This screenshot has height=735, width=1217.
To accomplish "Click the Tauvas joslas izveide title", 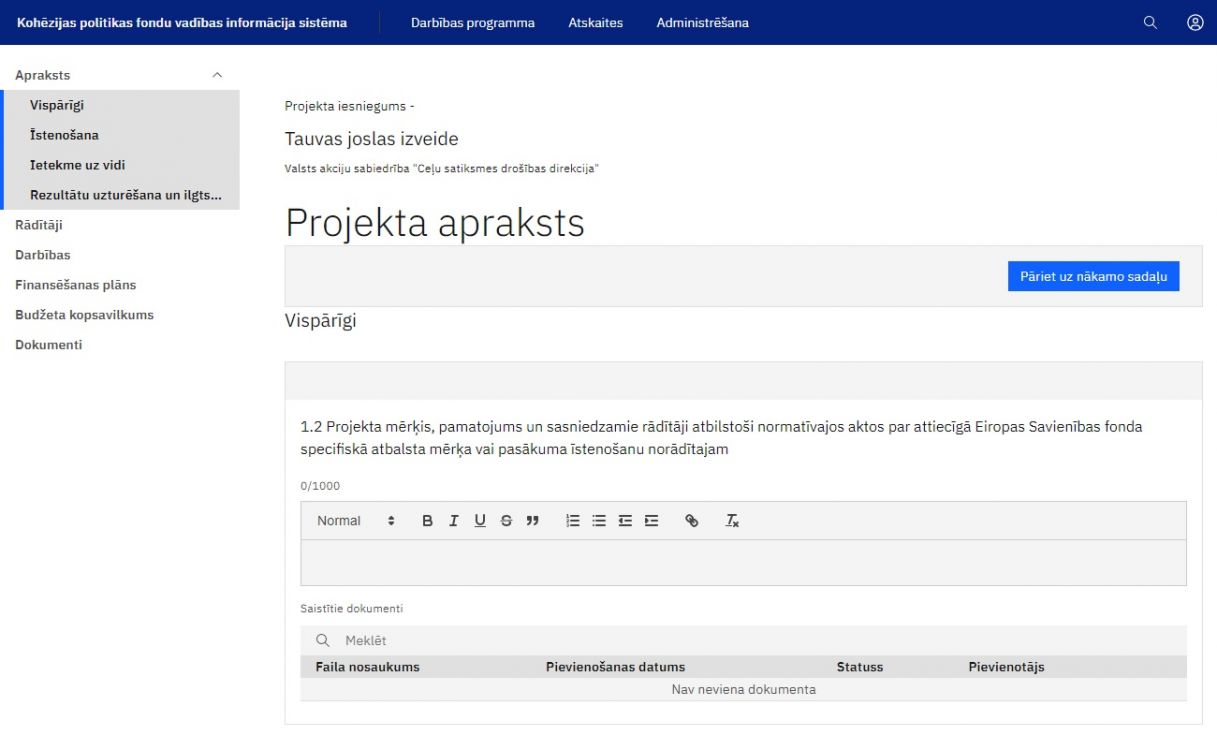I will tap(372, 139).
